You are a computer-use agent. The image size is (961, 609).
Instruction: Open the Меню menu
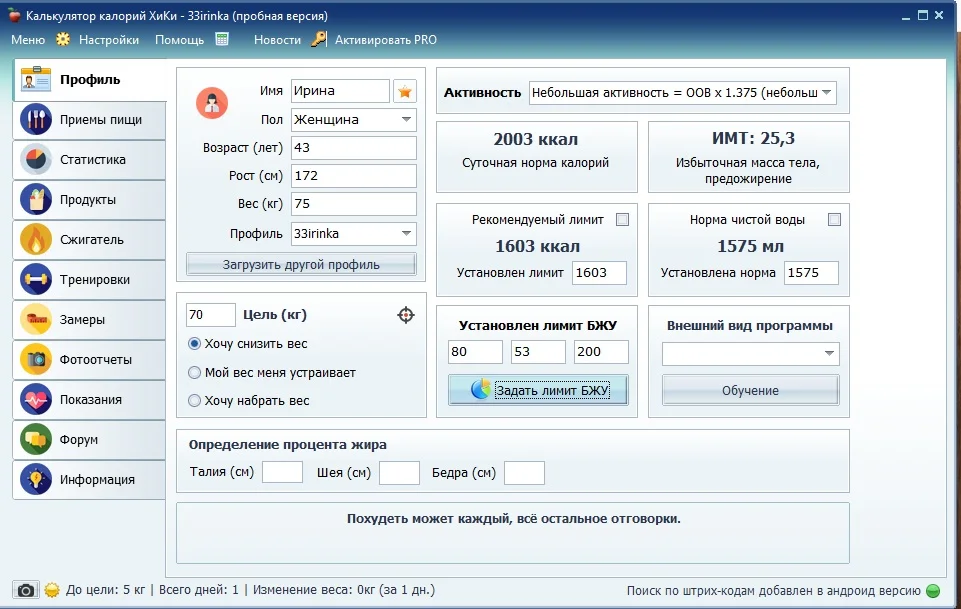[x=28, y=40]
